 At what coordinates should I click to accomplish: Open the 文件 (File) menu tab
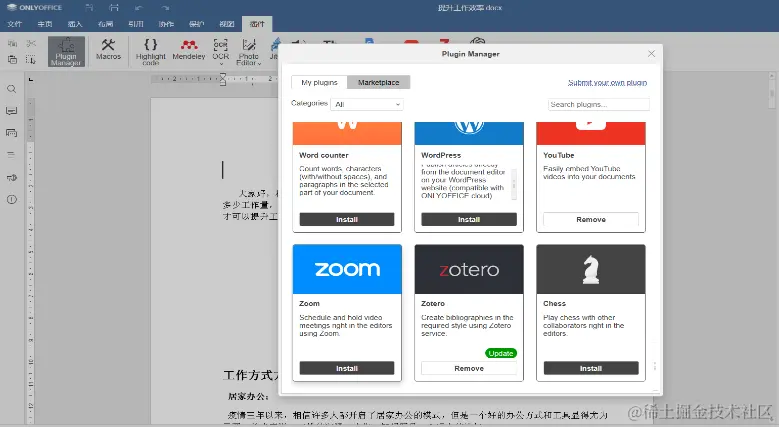pos(14,24)
